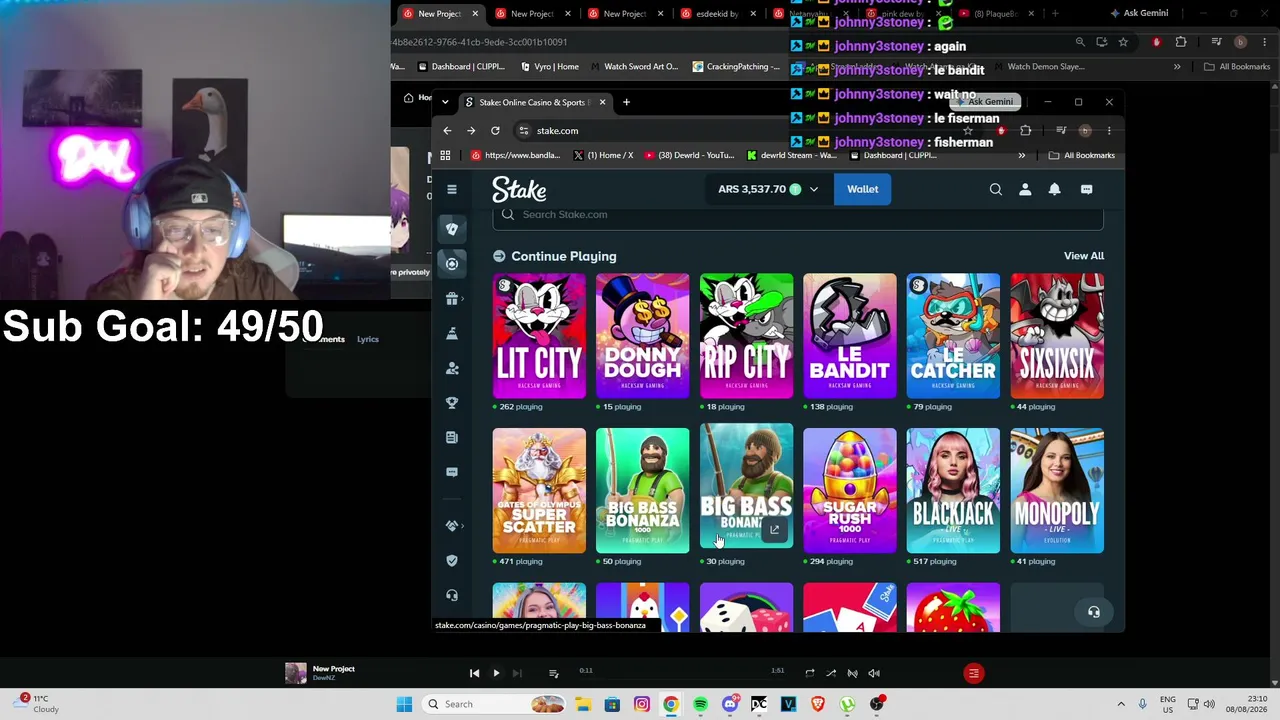Open the Sugar Rush 1000 game
This screenshot has width=1280, height=720.
[850, 491]
